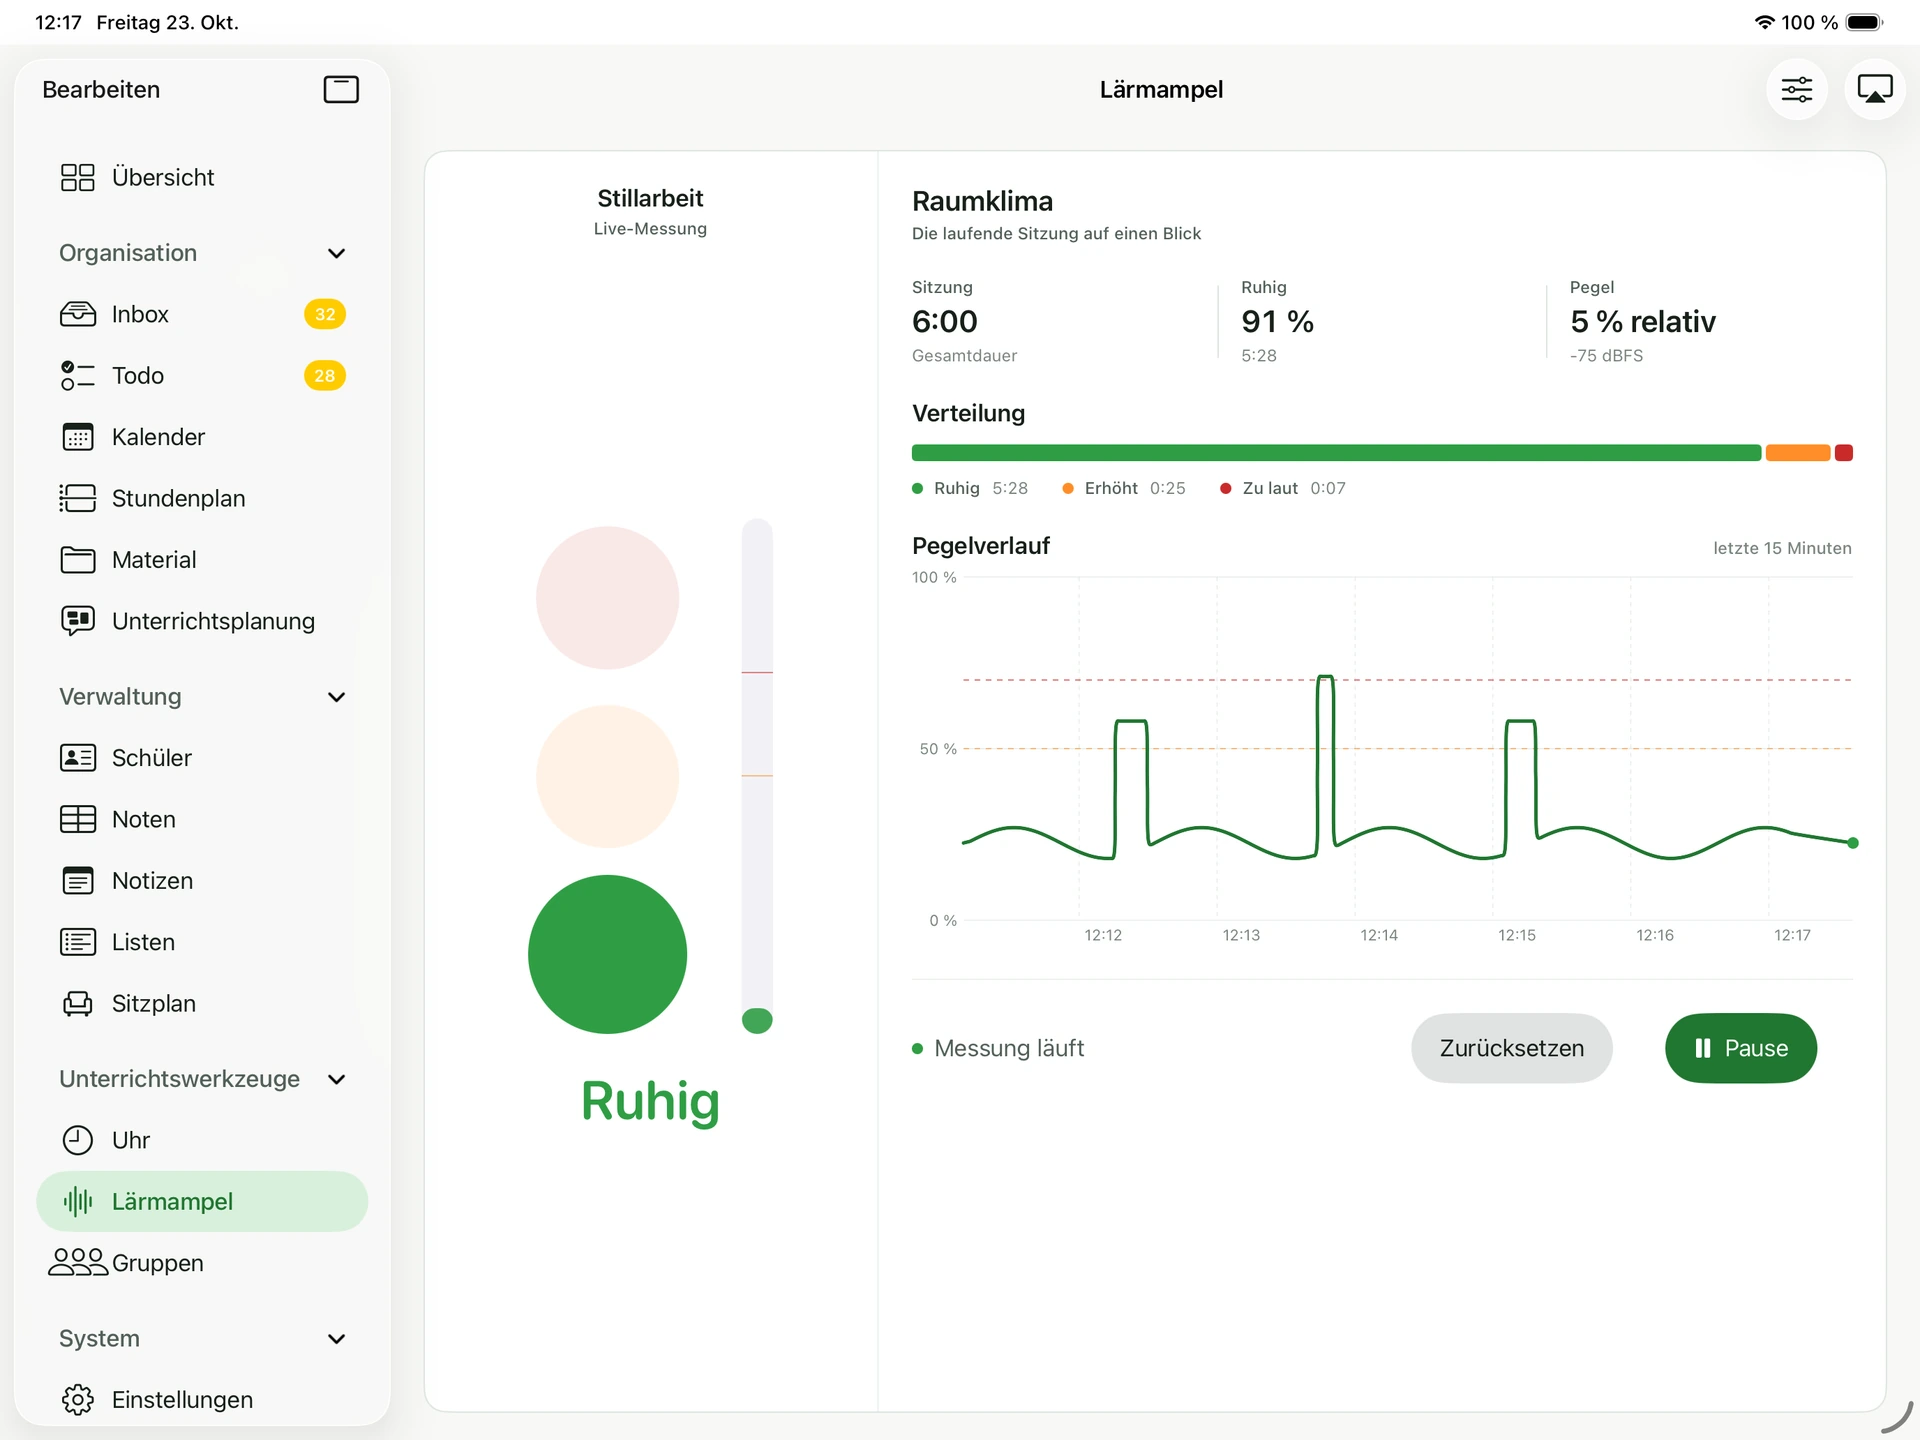Image resolution: width=1920 pixels, height=1440 pixels.
Task: Toggle the sidebar panel icon
Action: [x=341, y=90]
